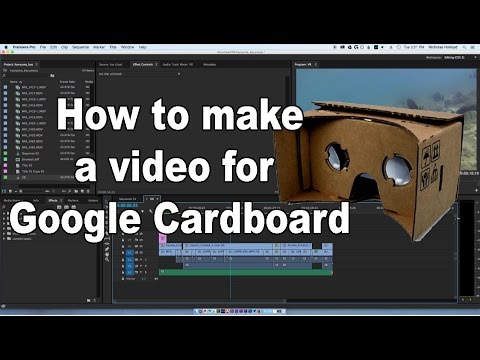Open Spotlight search in the Mac menu bar
This screenshot has width=480, height=360.
coord(465,47)
